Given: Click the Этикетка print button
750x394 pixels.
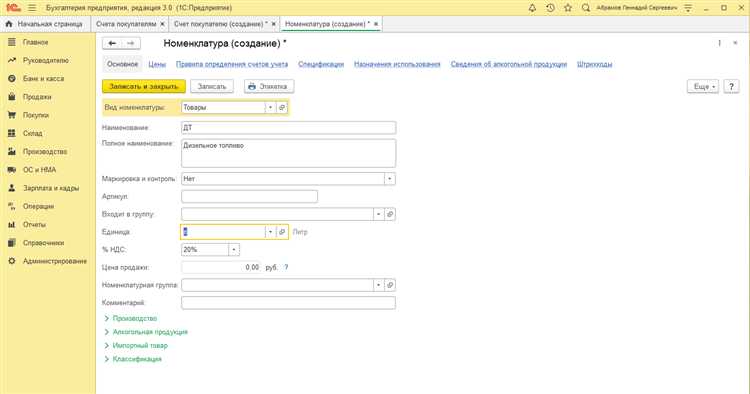Looking at the screenshot, I should [x=269, y=87].
